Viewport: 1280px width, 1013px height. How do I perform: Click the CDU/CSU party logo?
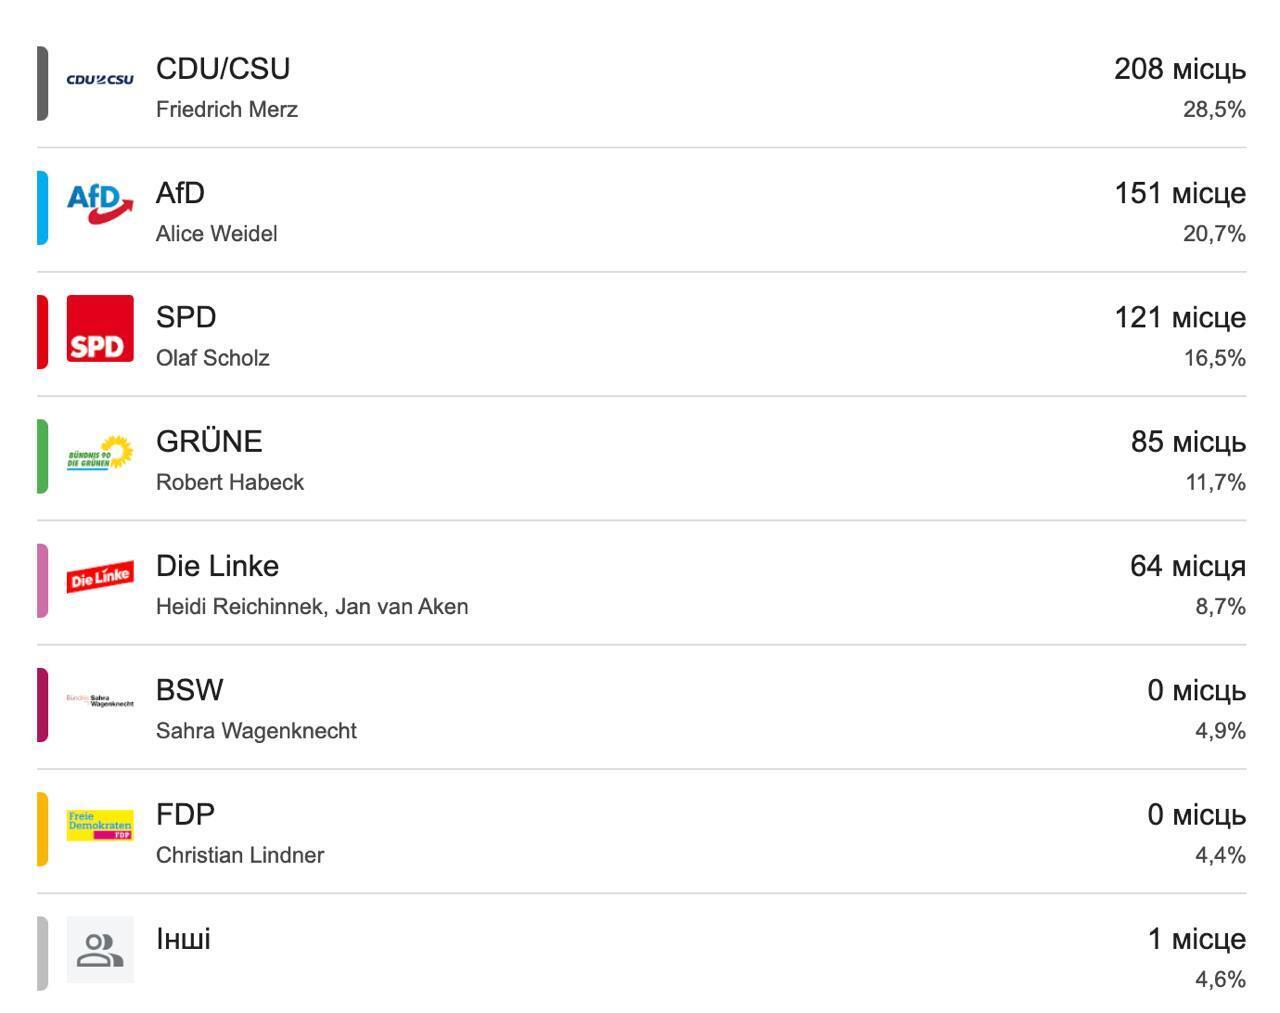pyautogui.click(x=100, y=80)
